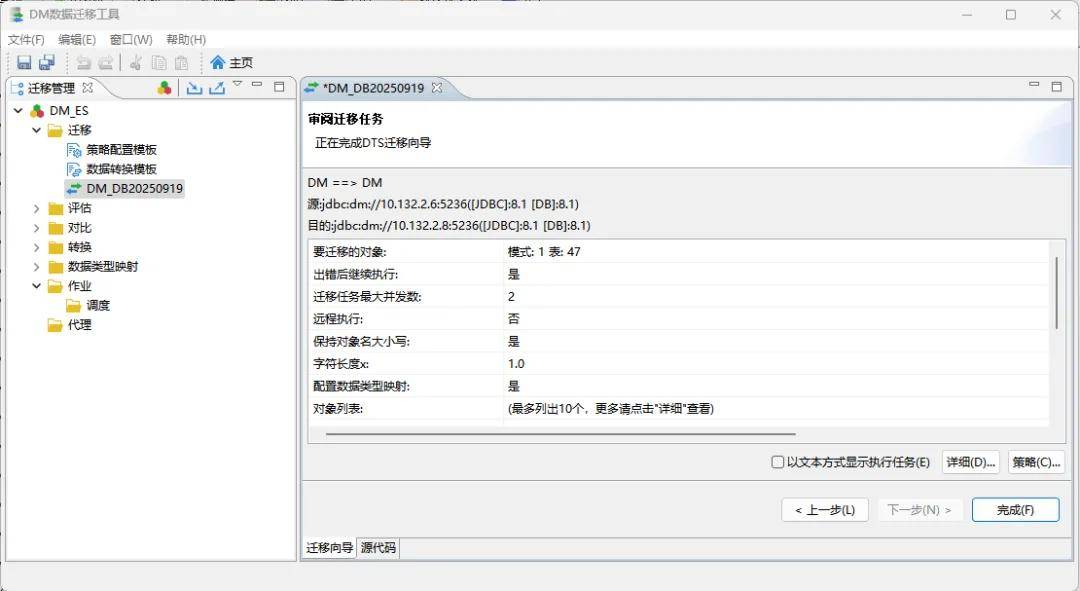Click the 策略(C)... button

coord(1036,462)
